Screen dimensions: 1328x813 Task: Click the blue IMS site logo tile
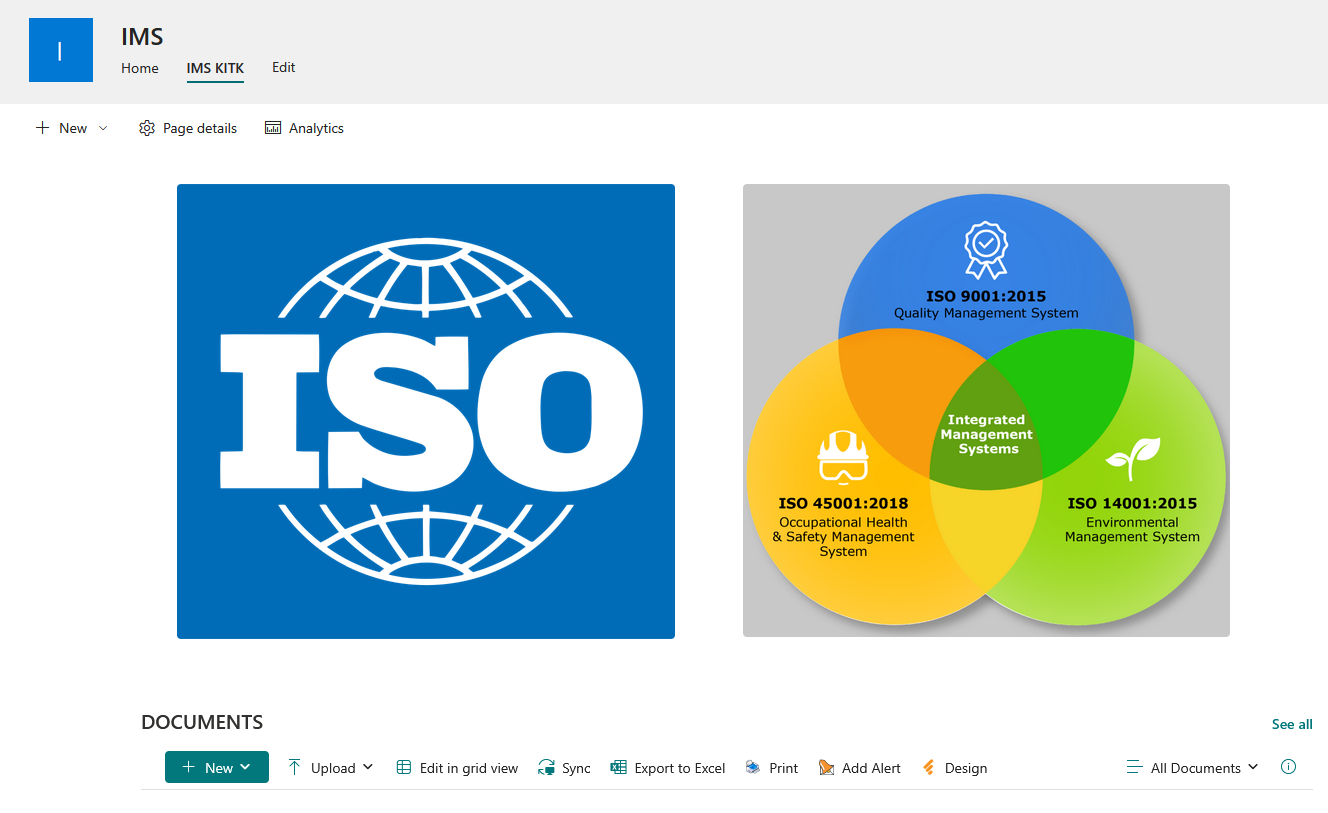[x=61, y=50]
